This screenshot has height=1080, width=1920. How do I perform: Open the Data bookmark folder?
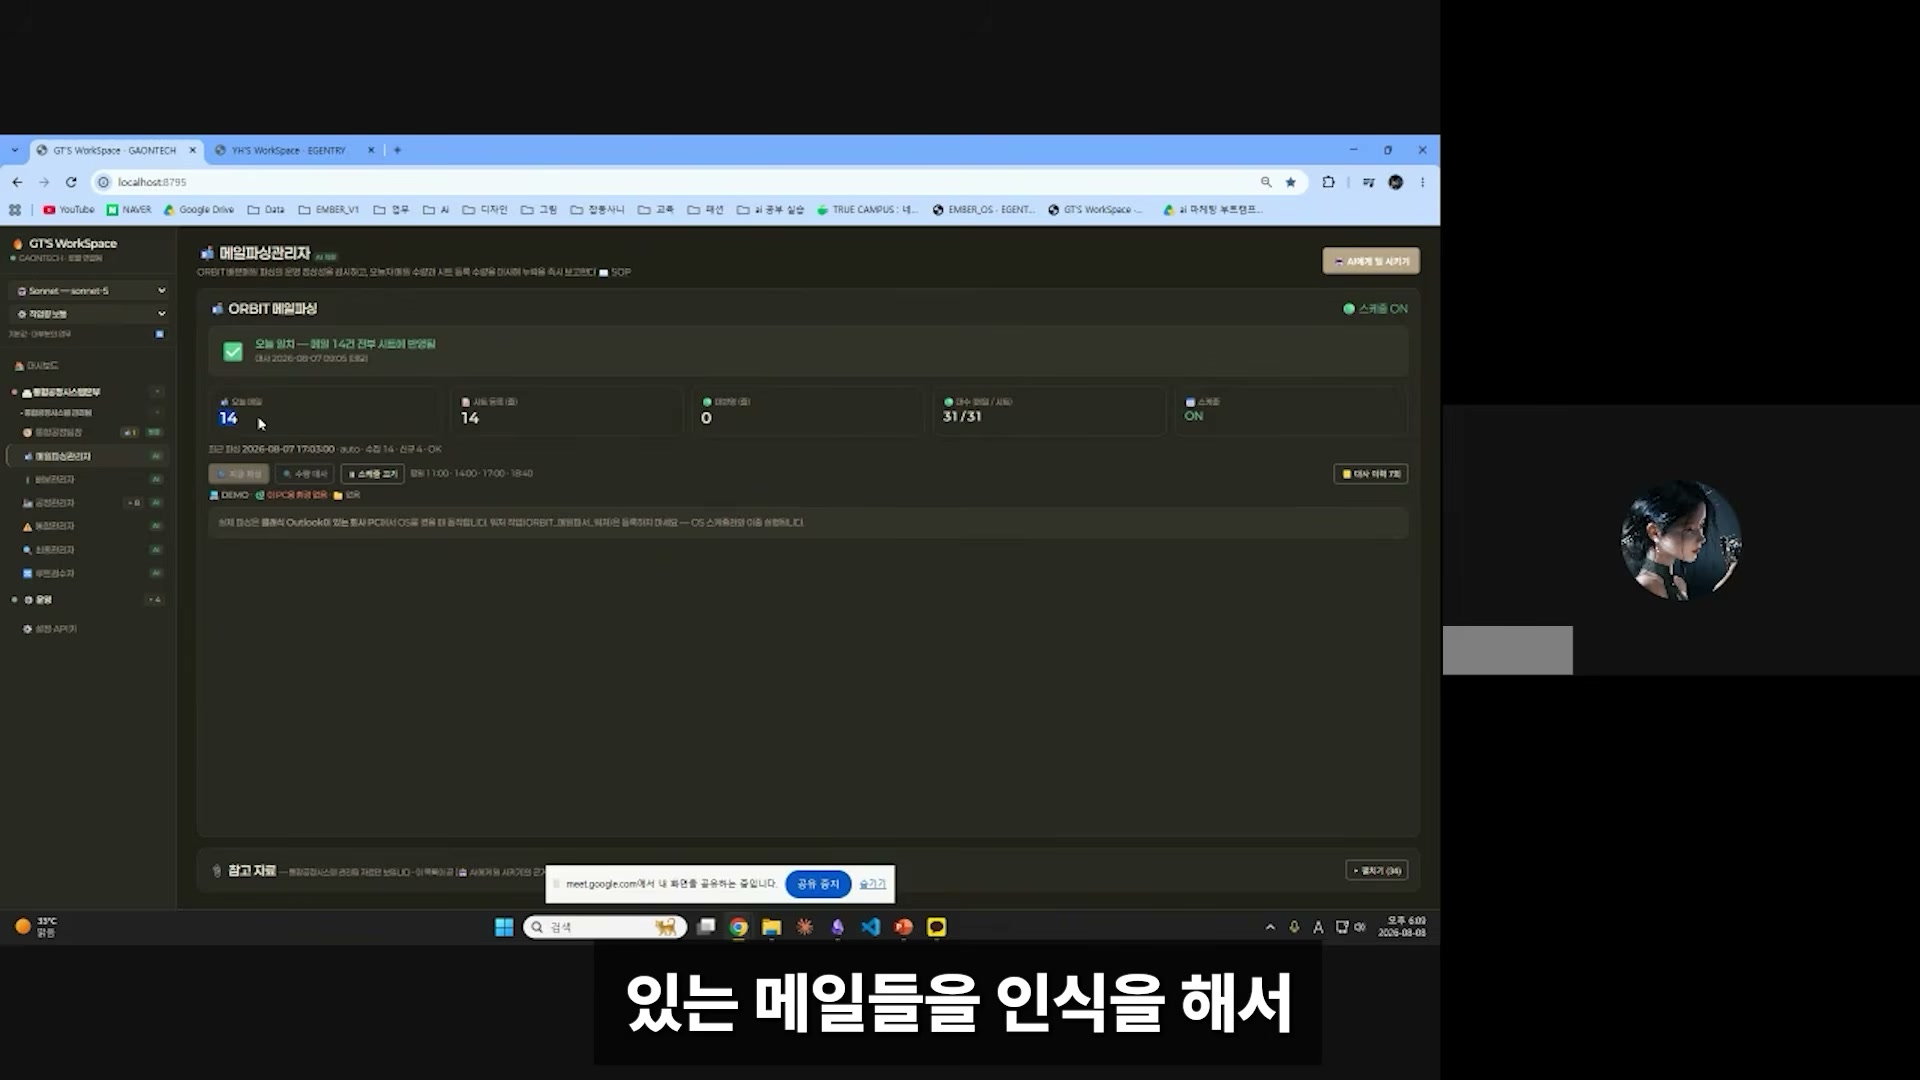click(x=266, y=210)
